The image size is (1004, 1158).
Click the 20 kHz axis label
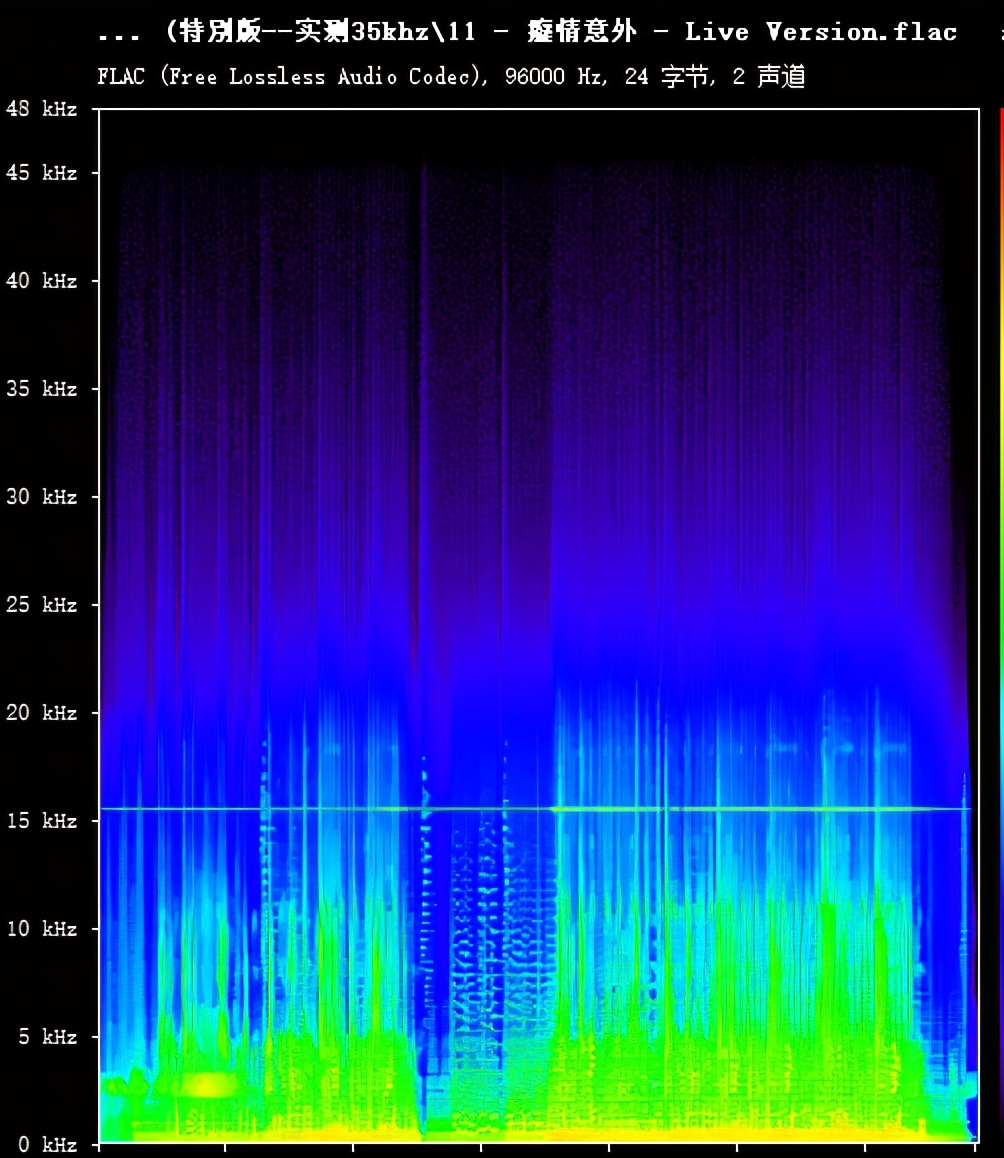(41, 713)
